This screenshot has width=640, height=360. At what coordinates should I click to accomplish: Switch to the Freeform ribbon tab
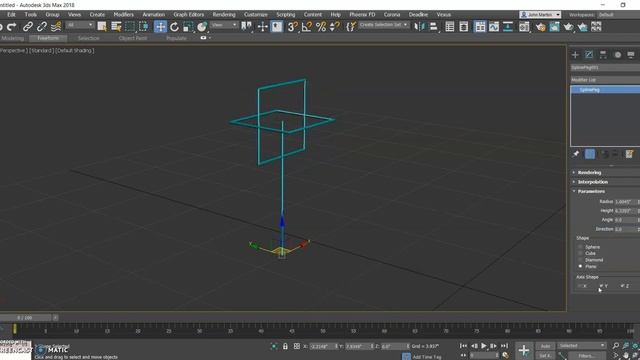tap(48, 38)
